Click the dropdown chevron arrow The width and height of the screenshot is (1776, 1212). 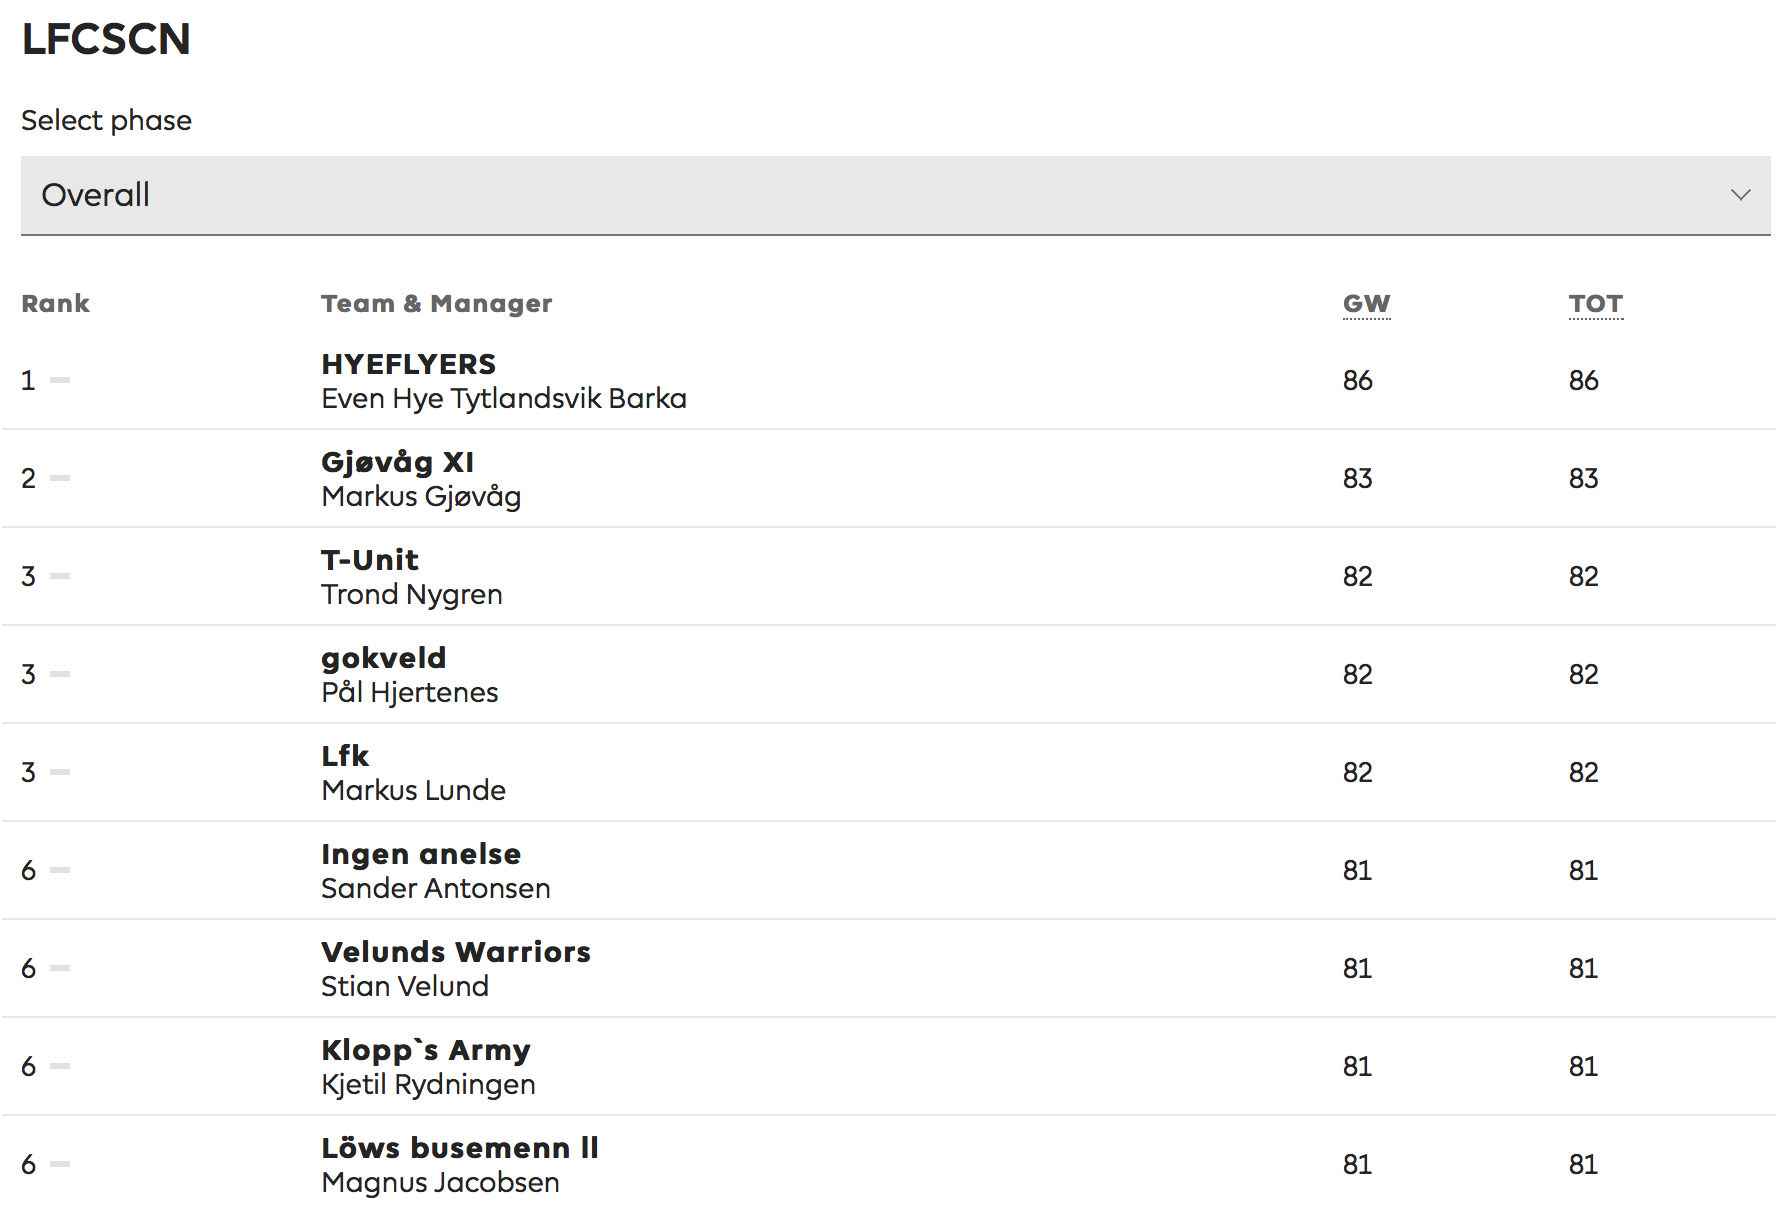[x=1740, y=195]
